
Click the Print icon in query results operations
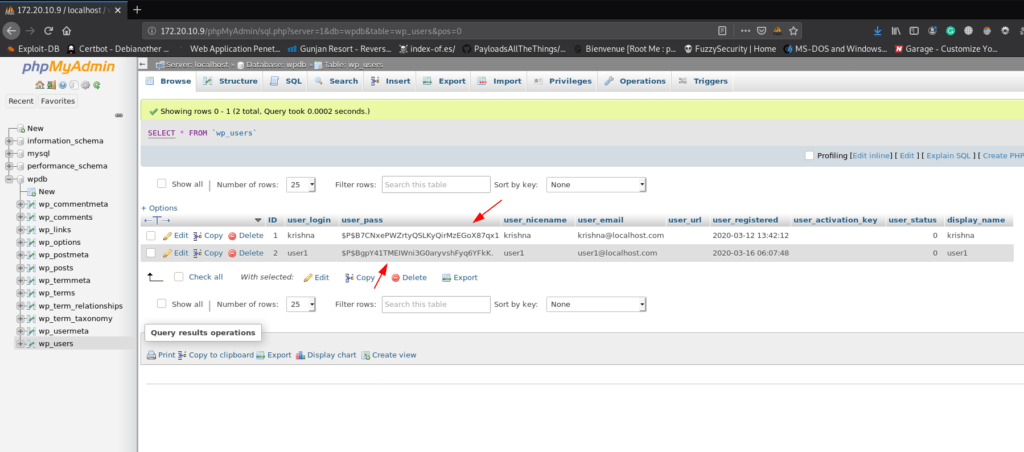click(152, 355)
